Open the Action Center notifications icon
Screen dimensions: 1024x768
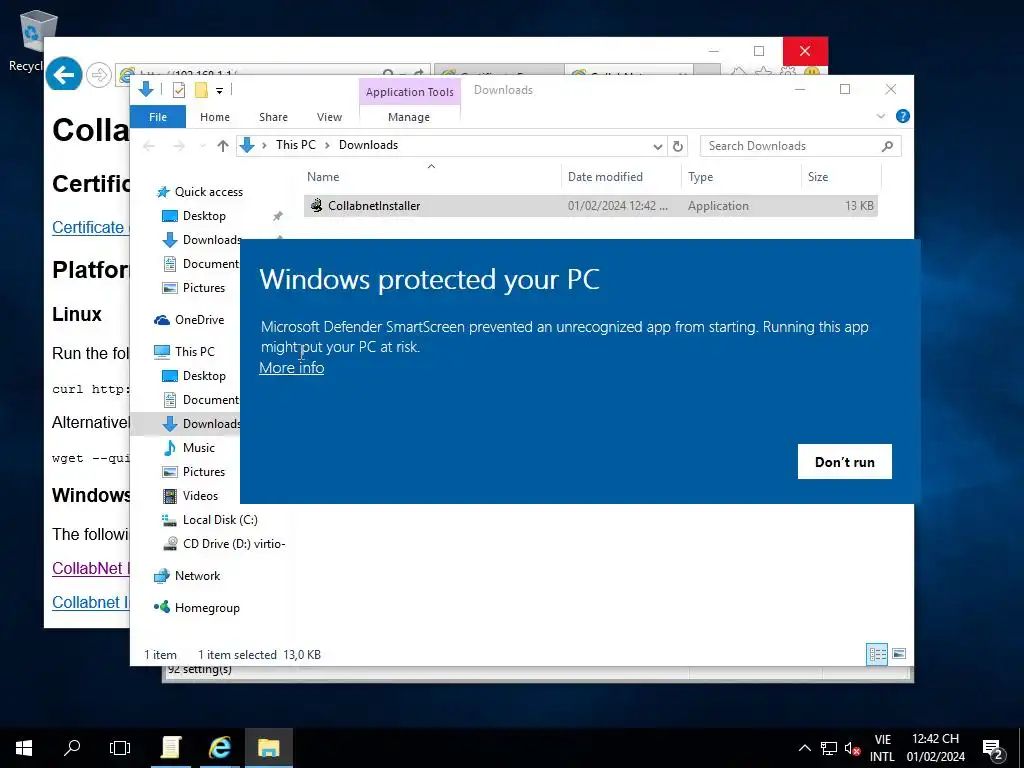coord(993,749)
